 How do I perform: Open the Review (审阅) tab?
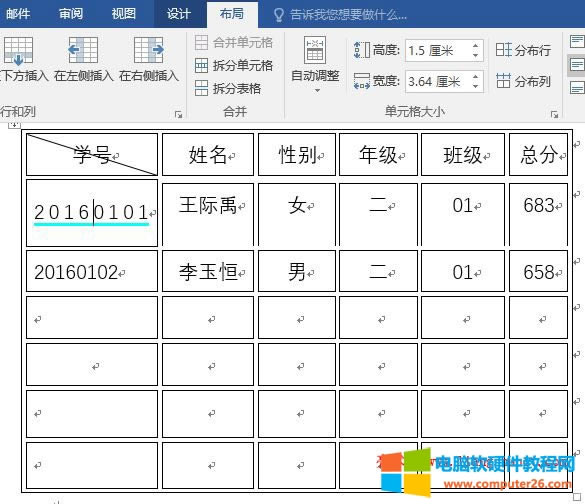point(71,14)
